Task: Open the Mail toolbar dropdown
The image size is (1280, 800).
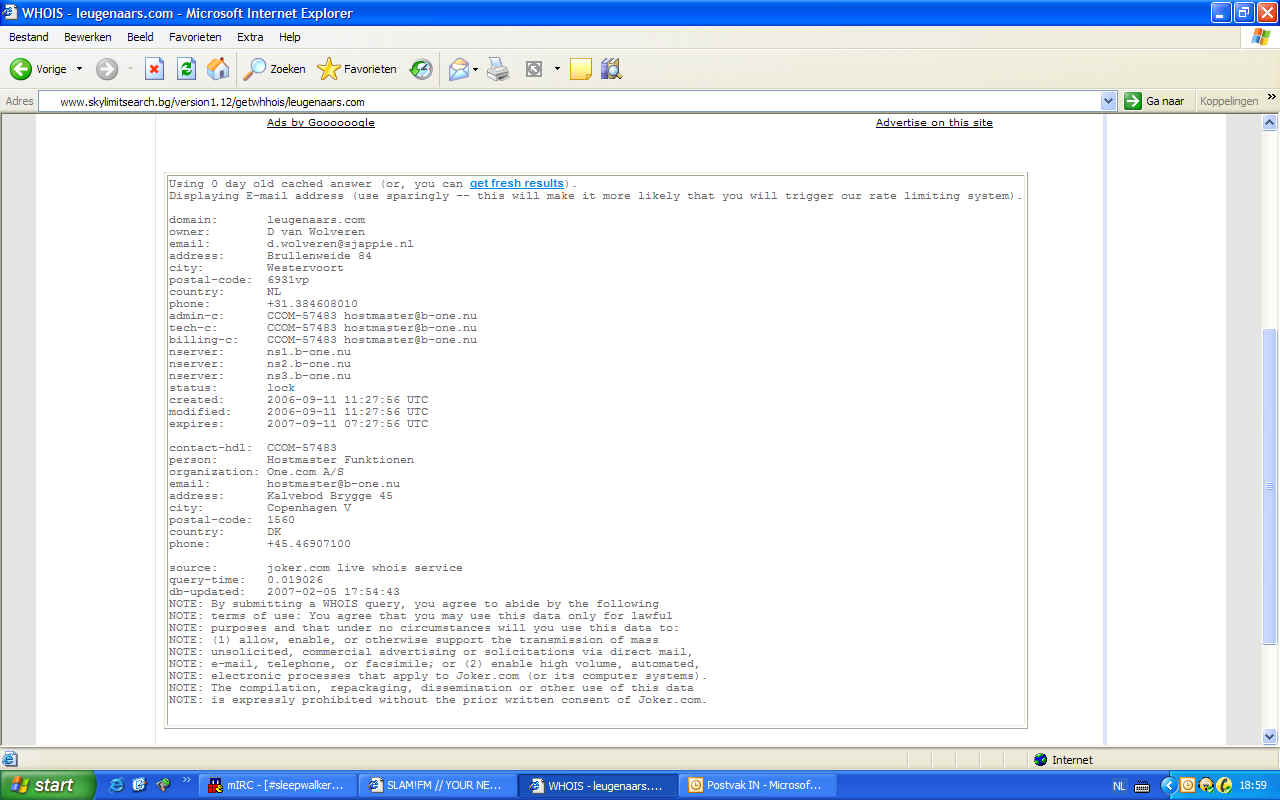Action: 476,69
